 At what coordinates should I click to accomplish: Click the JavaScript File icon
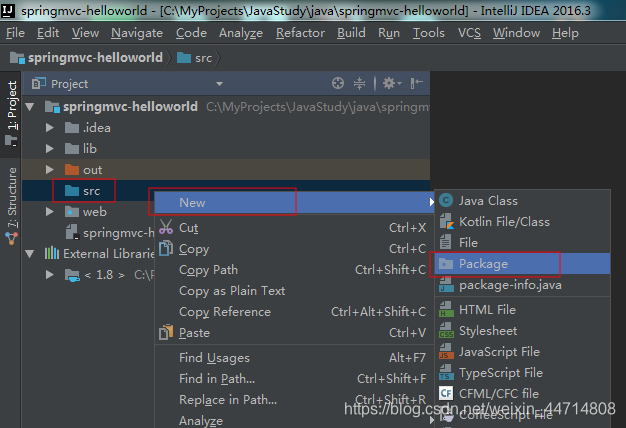coord(446,351)
